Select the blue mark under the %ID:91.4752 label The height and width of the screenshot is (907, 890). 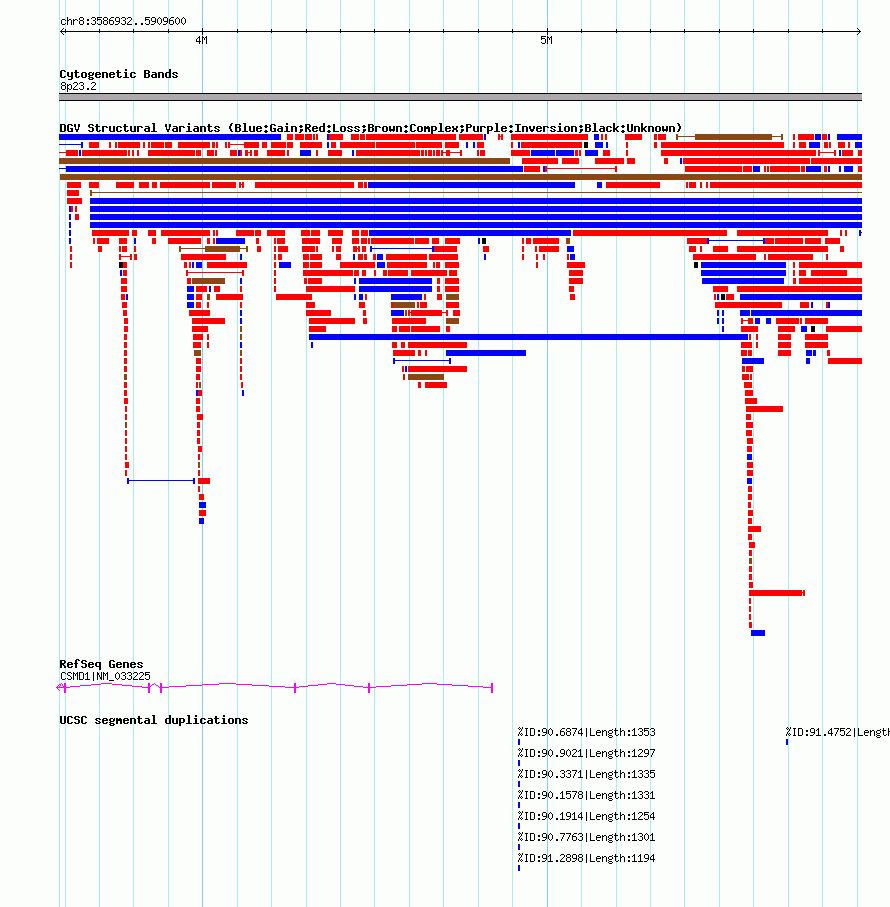point(787,742)
